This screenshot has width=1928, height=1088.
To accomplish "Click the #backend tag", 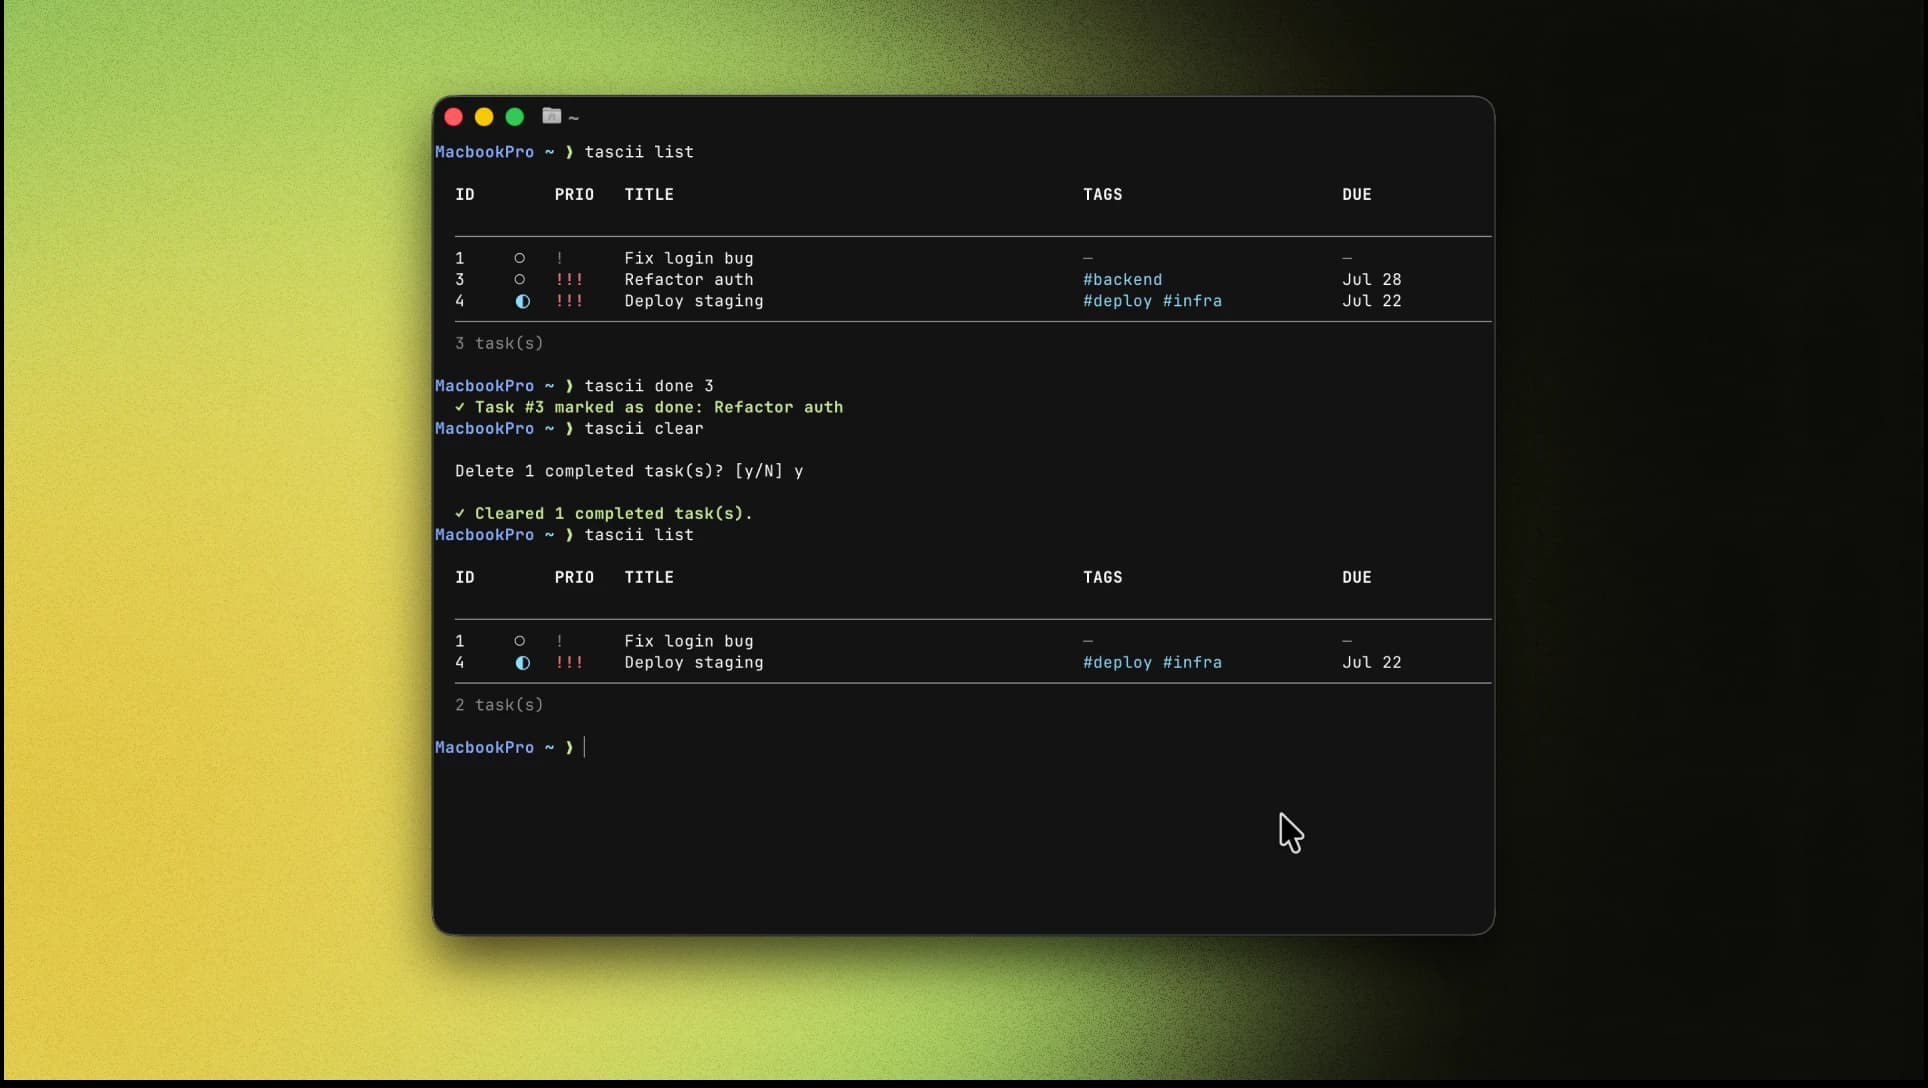I will pyautogui.click(x=1122, y=280).
